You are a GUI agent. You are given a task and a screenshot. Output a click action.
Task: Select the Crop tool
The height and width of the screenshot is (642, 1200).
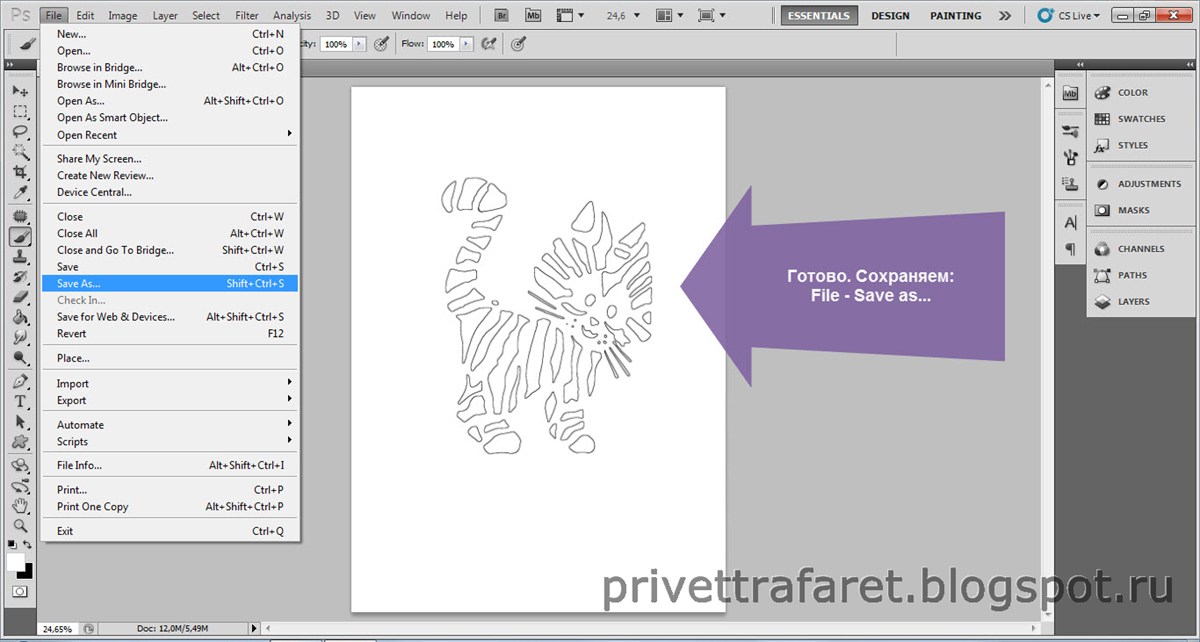20,173
